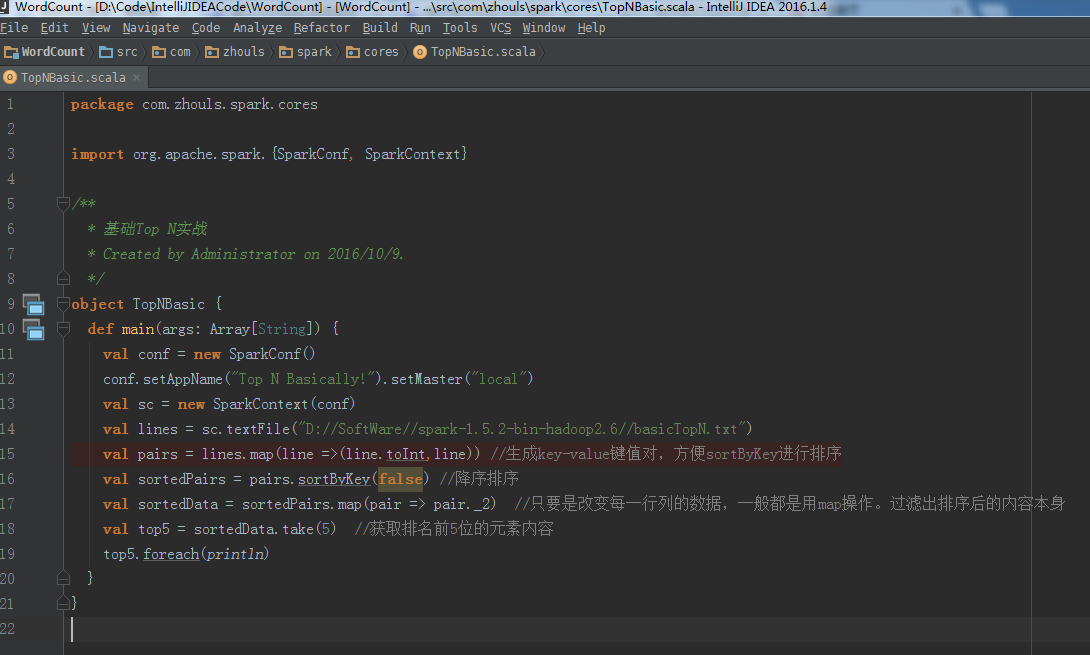This screenshot has width=1090, height=655.
Task: Click 'textFile' on line 14
Action: point(257,429)
